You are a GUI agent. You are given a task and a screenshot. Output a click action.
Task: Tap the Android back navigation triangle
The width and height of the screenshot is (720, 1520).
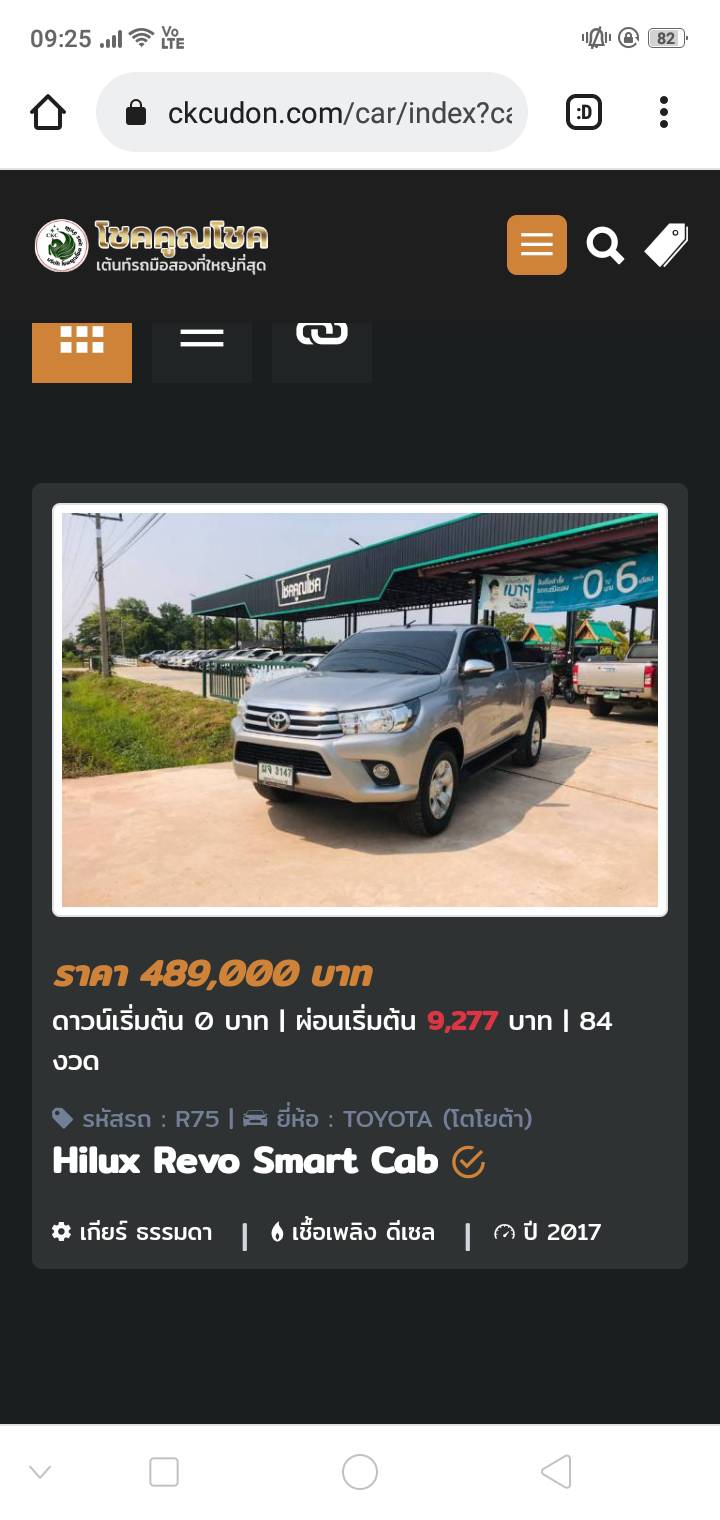coord(556,1472)
